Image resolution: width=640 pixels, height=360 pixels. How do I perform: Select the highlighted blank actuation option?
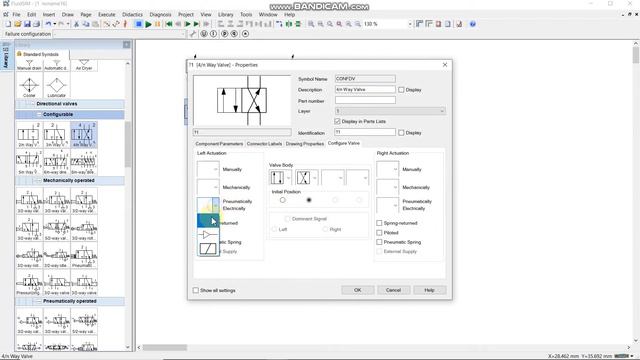click(x=208, y=220)
